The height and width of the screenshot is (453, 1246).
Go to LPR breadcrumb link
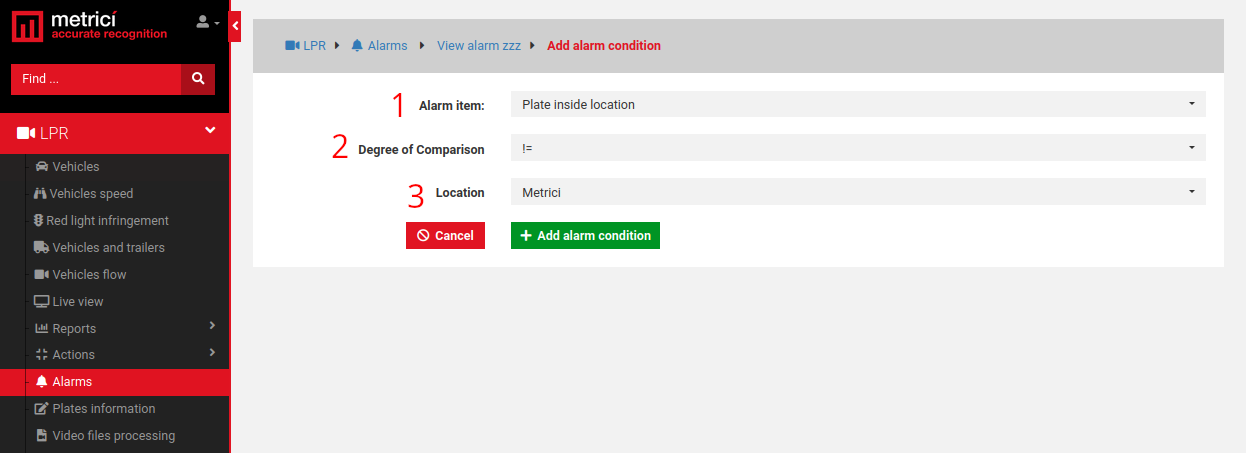pyautogui.click(x=315, y=46)
